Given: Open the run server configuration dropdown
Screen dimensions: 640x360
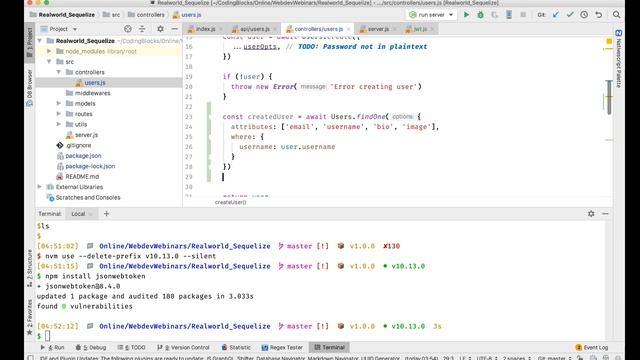Looking at the screenshot, I should (x=431, y=15).
